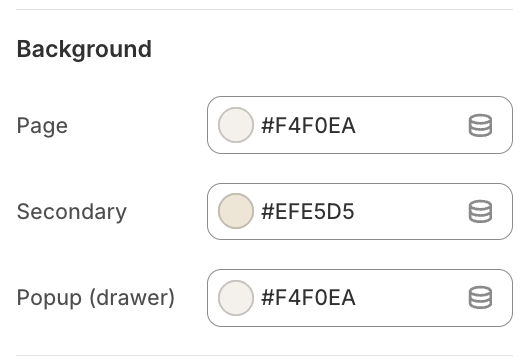
Task: Click the divider line above Background
Action: coord(264,9)
